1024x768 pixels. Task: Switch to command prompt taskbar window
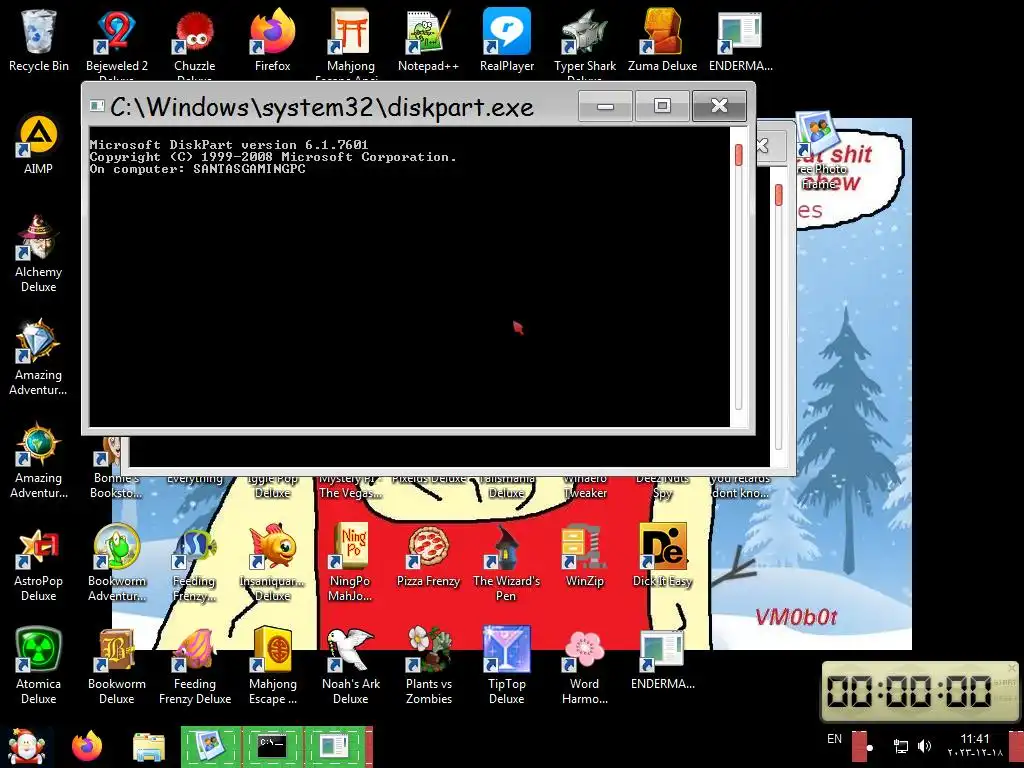tap(272, 746)
